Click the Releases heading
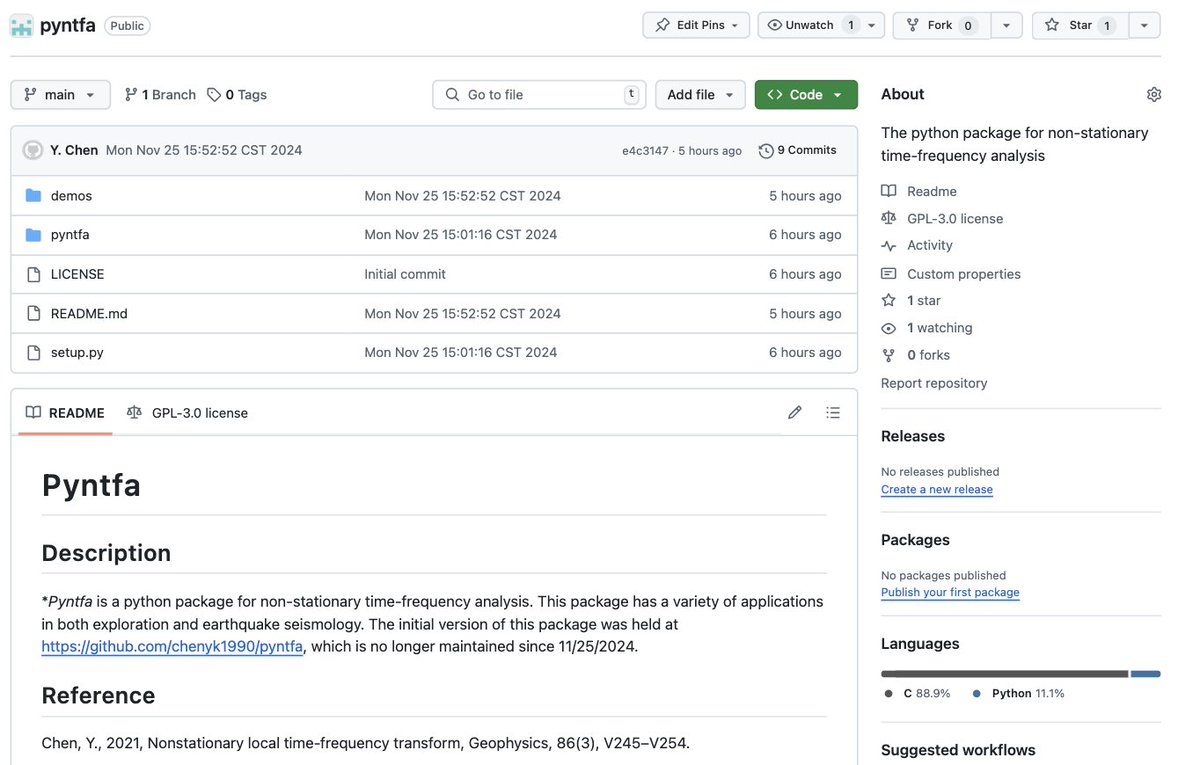The image size is (1200, 765). tap(913, 436)
